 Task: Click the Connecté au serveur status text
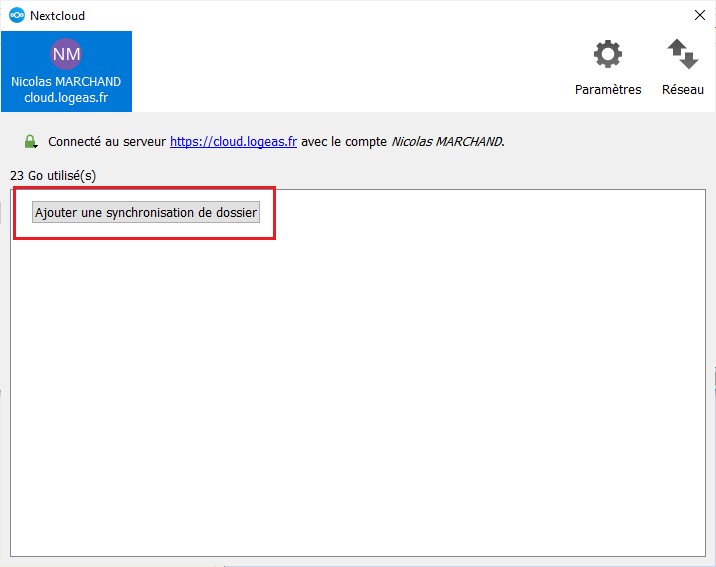pyautogui.click(x=108, y=142)
